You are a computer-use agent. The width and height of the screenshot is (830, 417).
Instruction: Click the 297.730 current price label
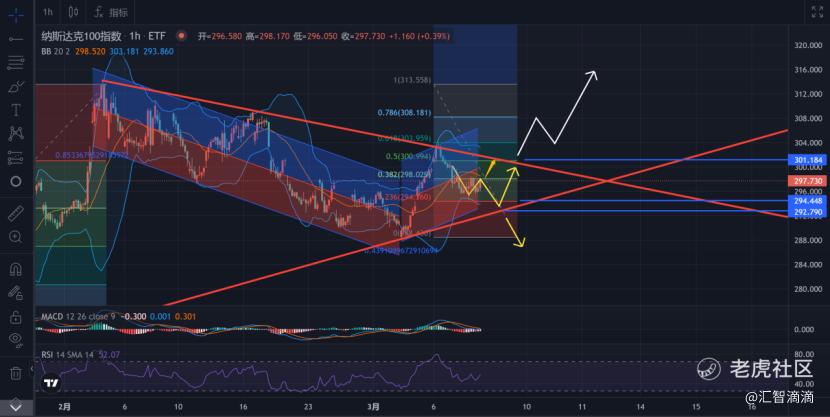tap(808, 181)
